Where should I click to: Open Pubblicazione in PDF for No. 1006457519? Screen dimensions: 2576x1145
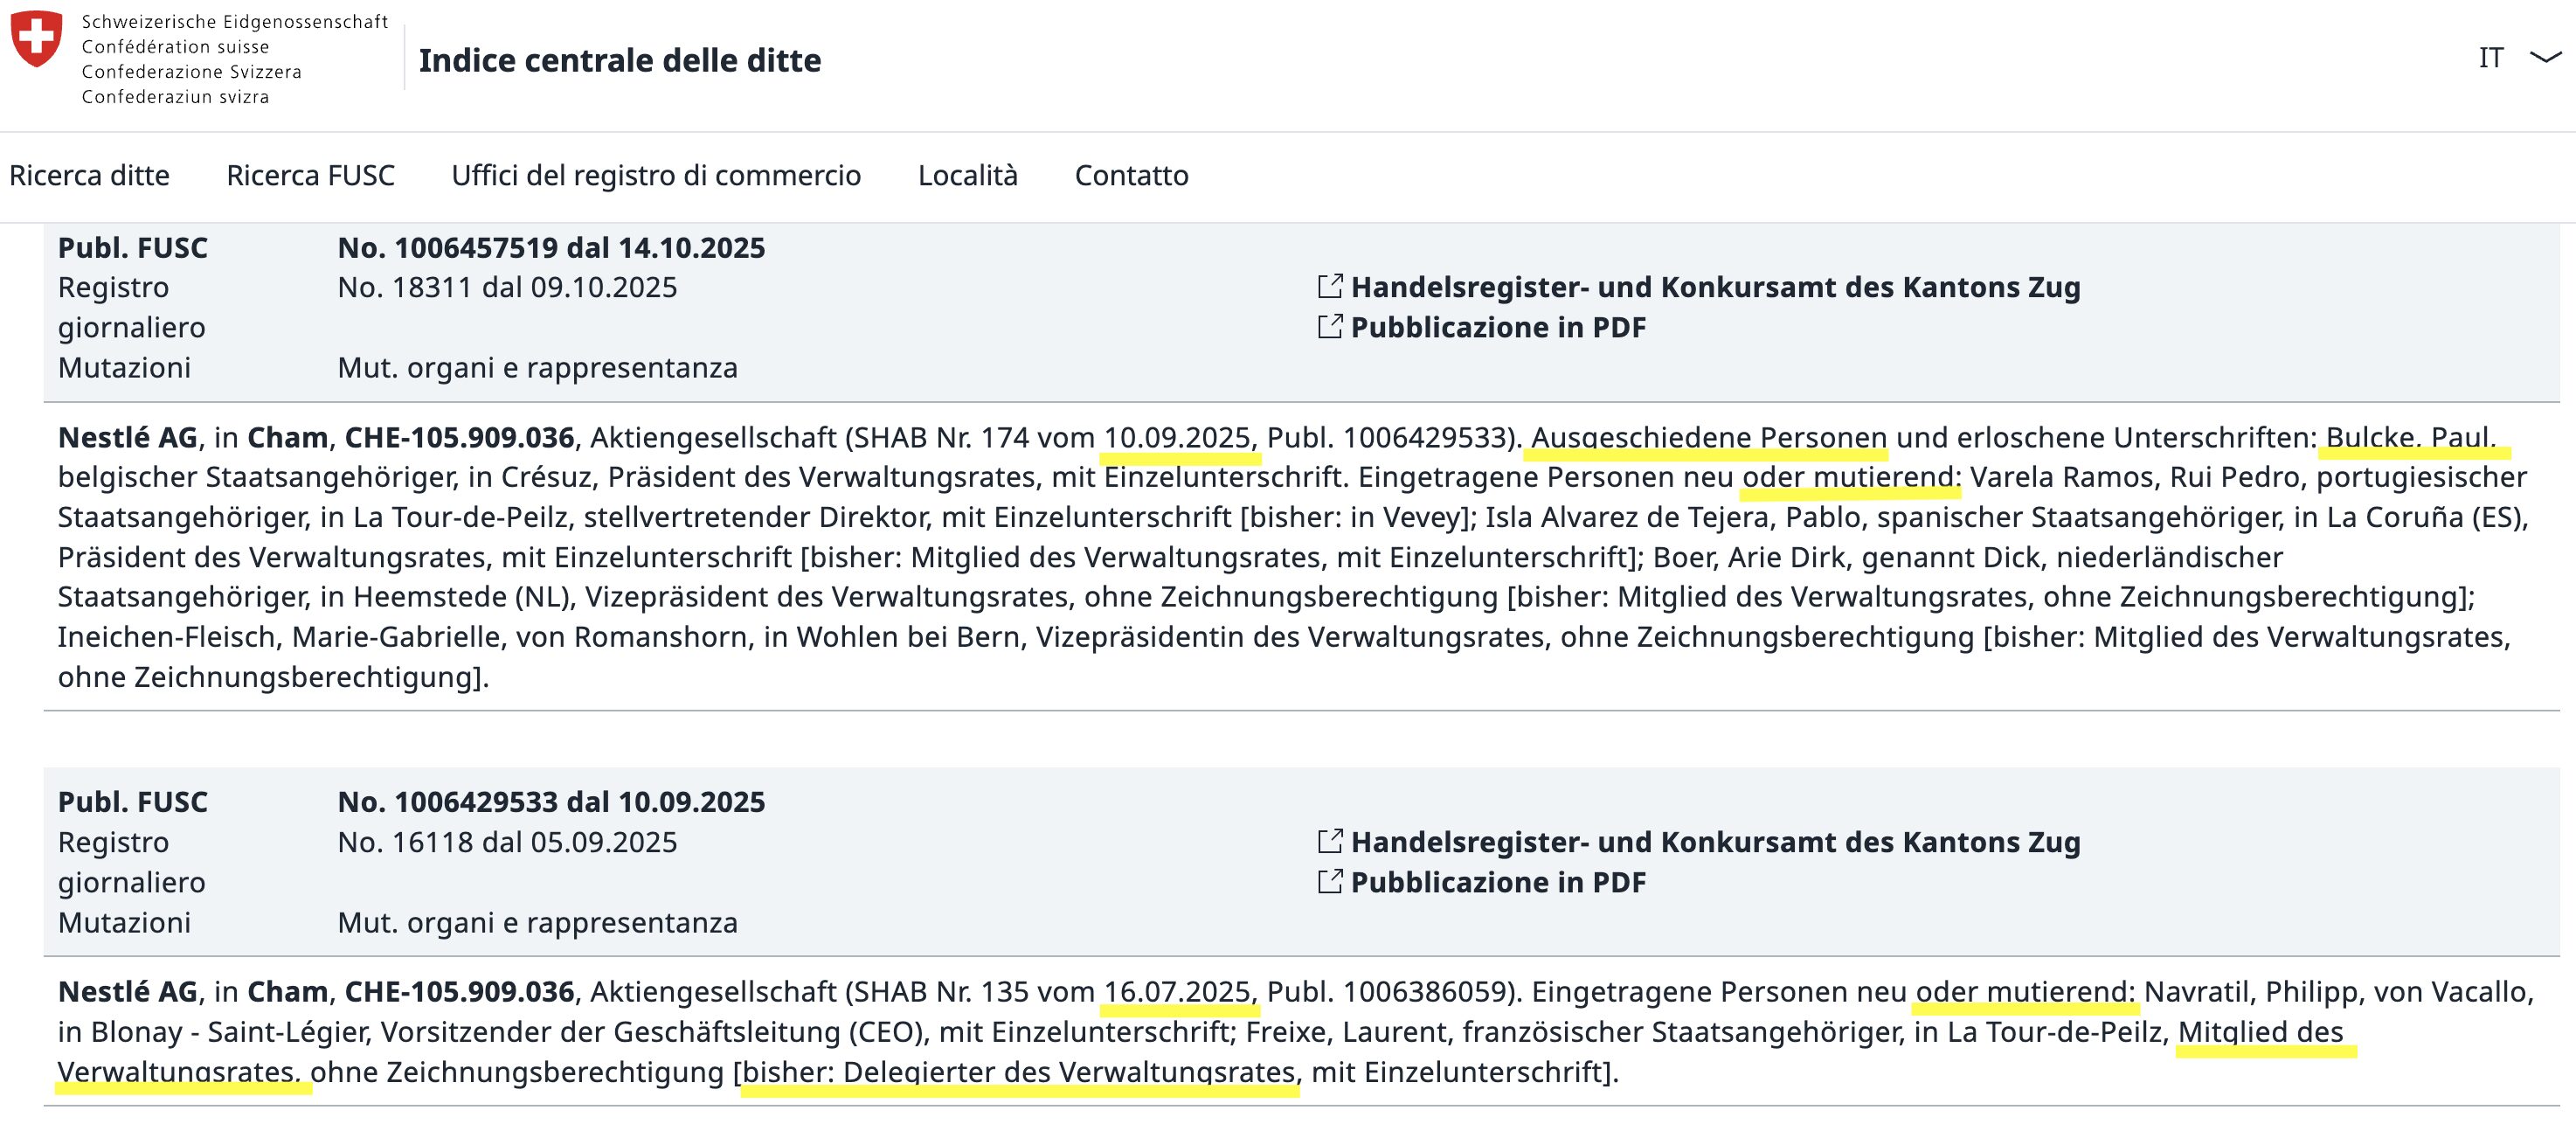1497,327
